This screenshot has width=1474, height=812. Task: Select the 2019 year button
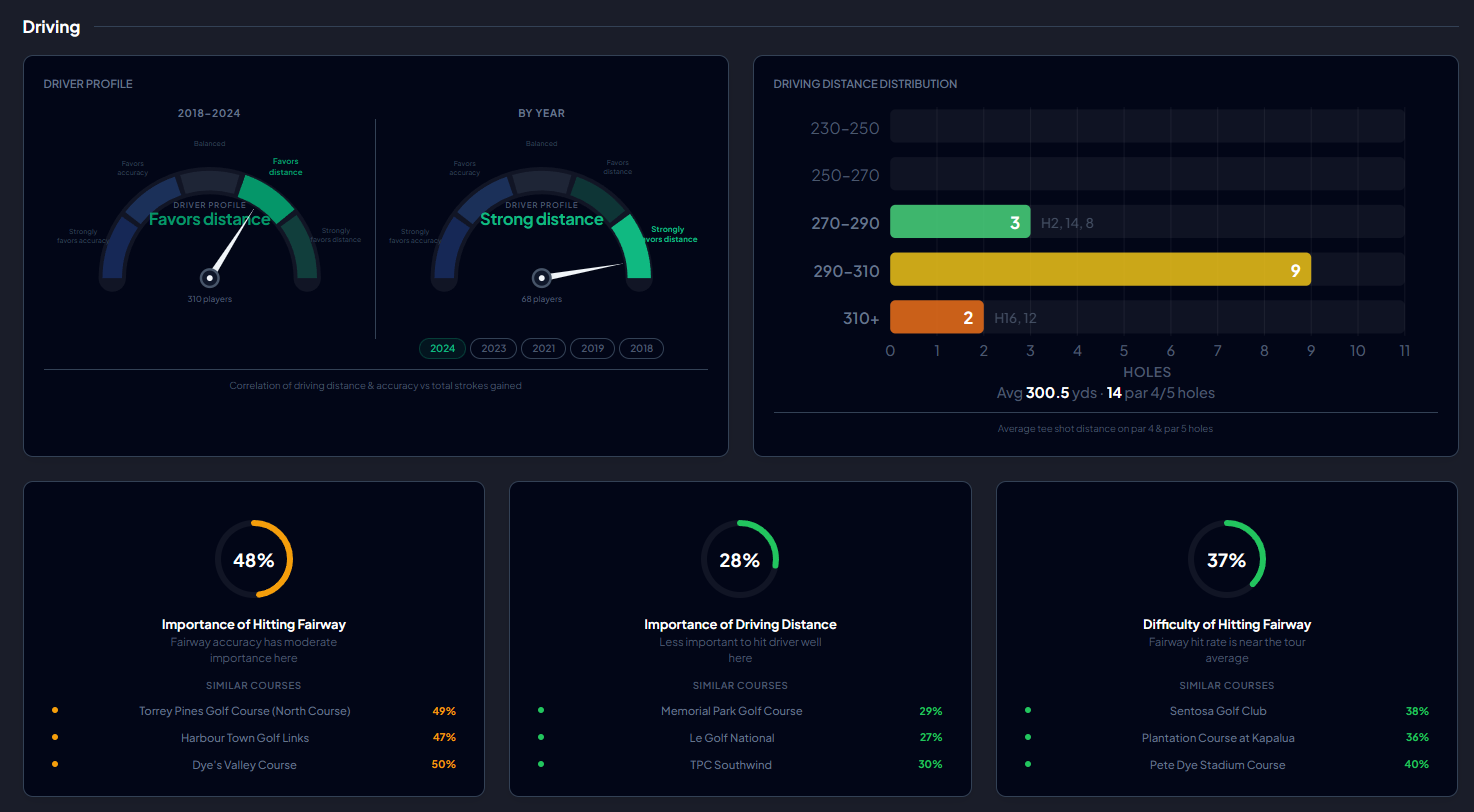(x=593, y=349)
